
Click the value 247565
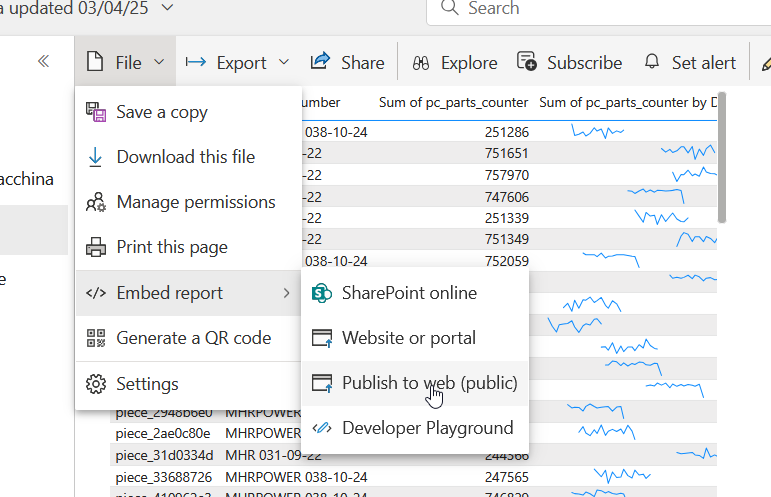click(x=506, y=477)
